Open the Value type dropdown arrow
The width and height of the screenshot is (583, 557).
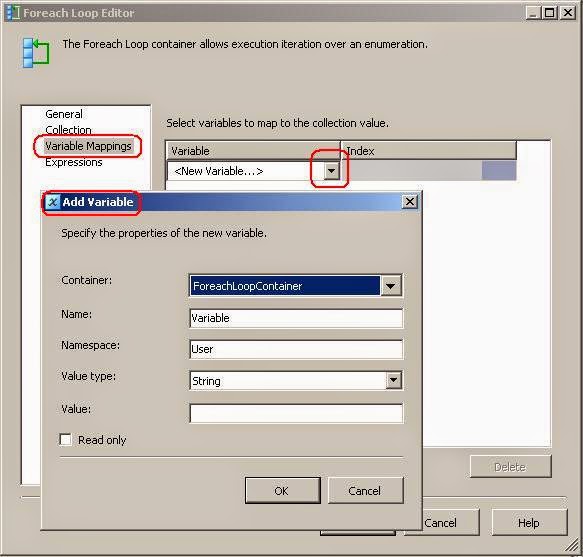pyautogui.click(x=393, y=380)
